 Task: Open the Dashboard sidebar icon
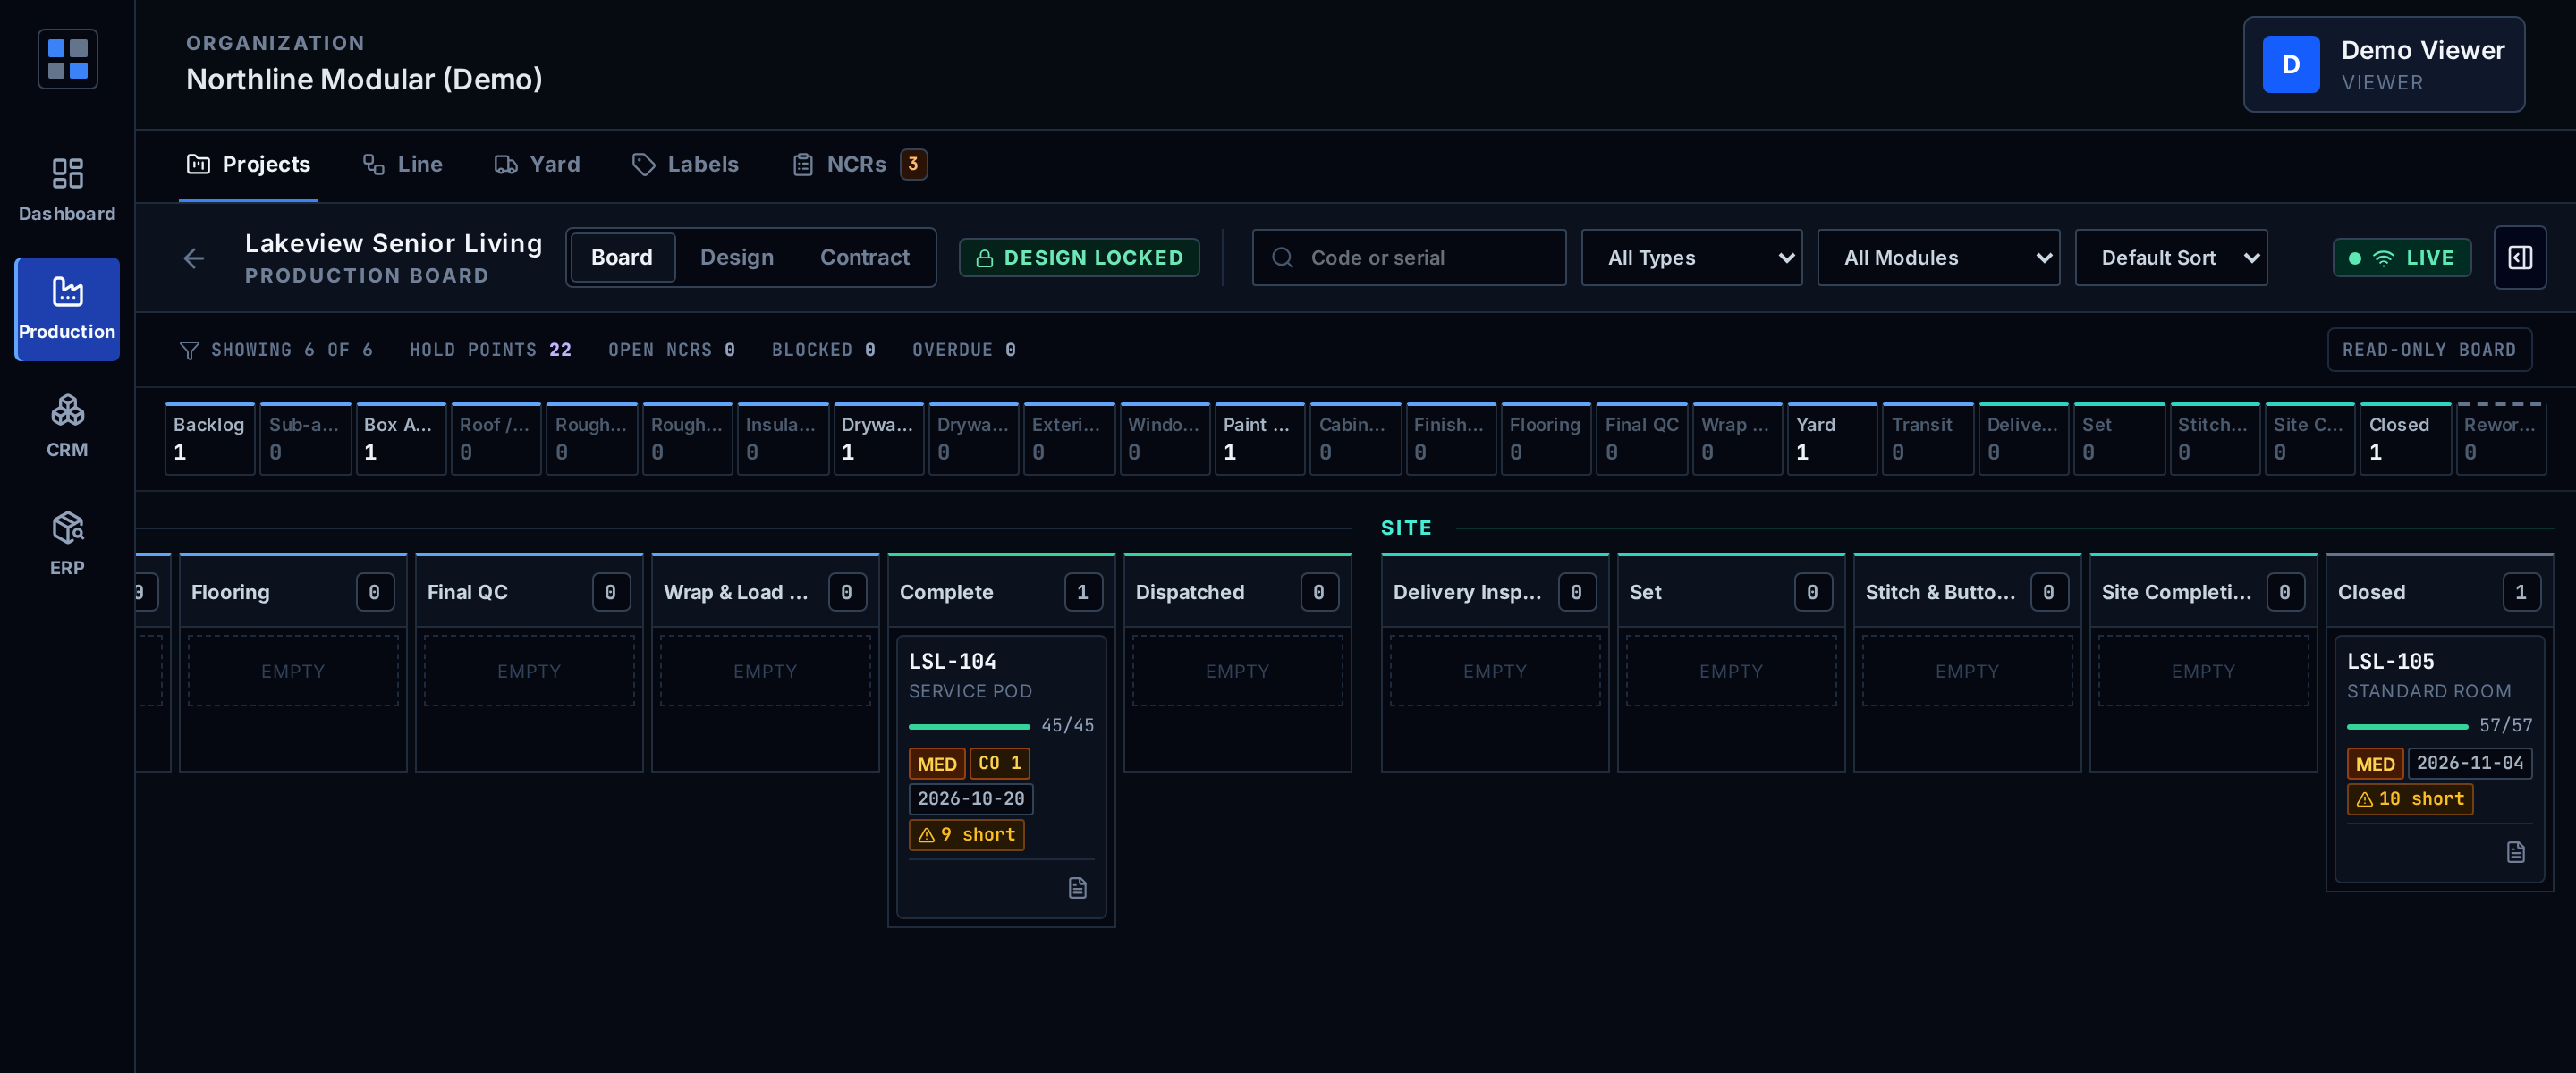tap(67, 190)
